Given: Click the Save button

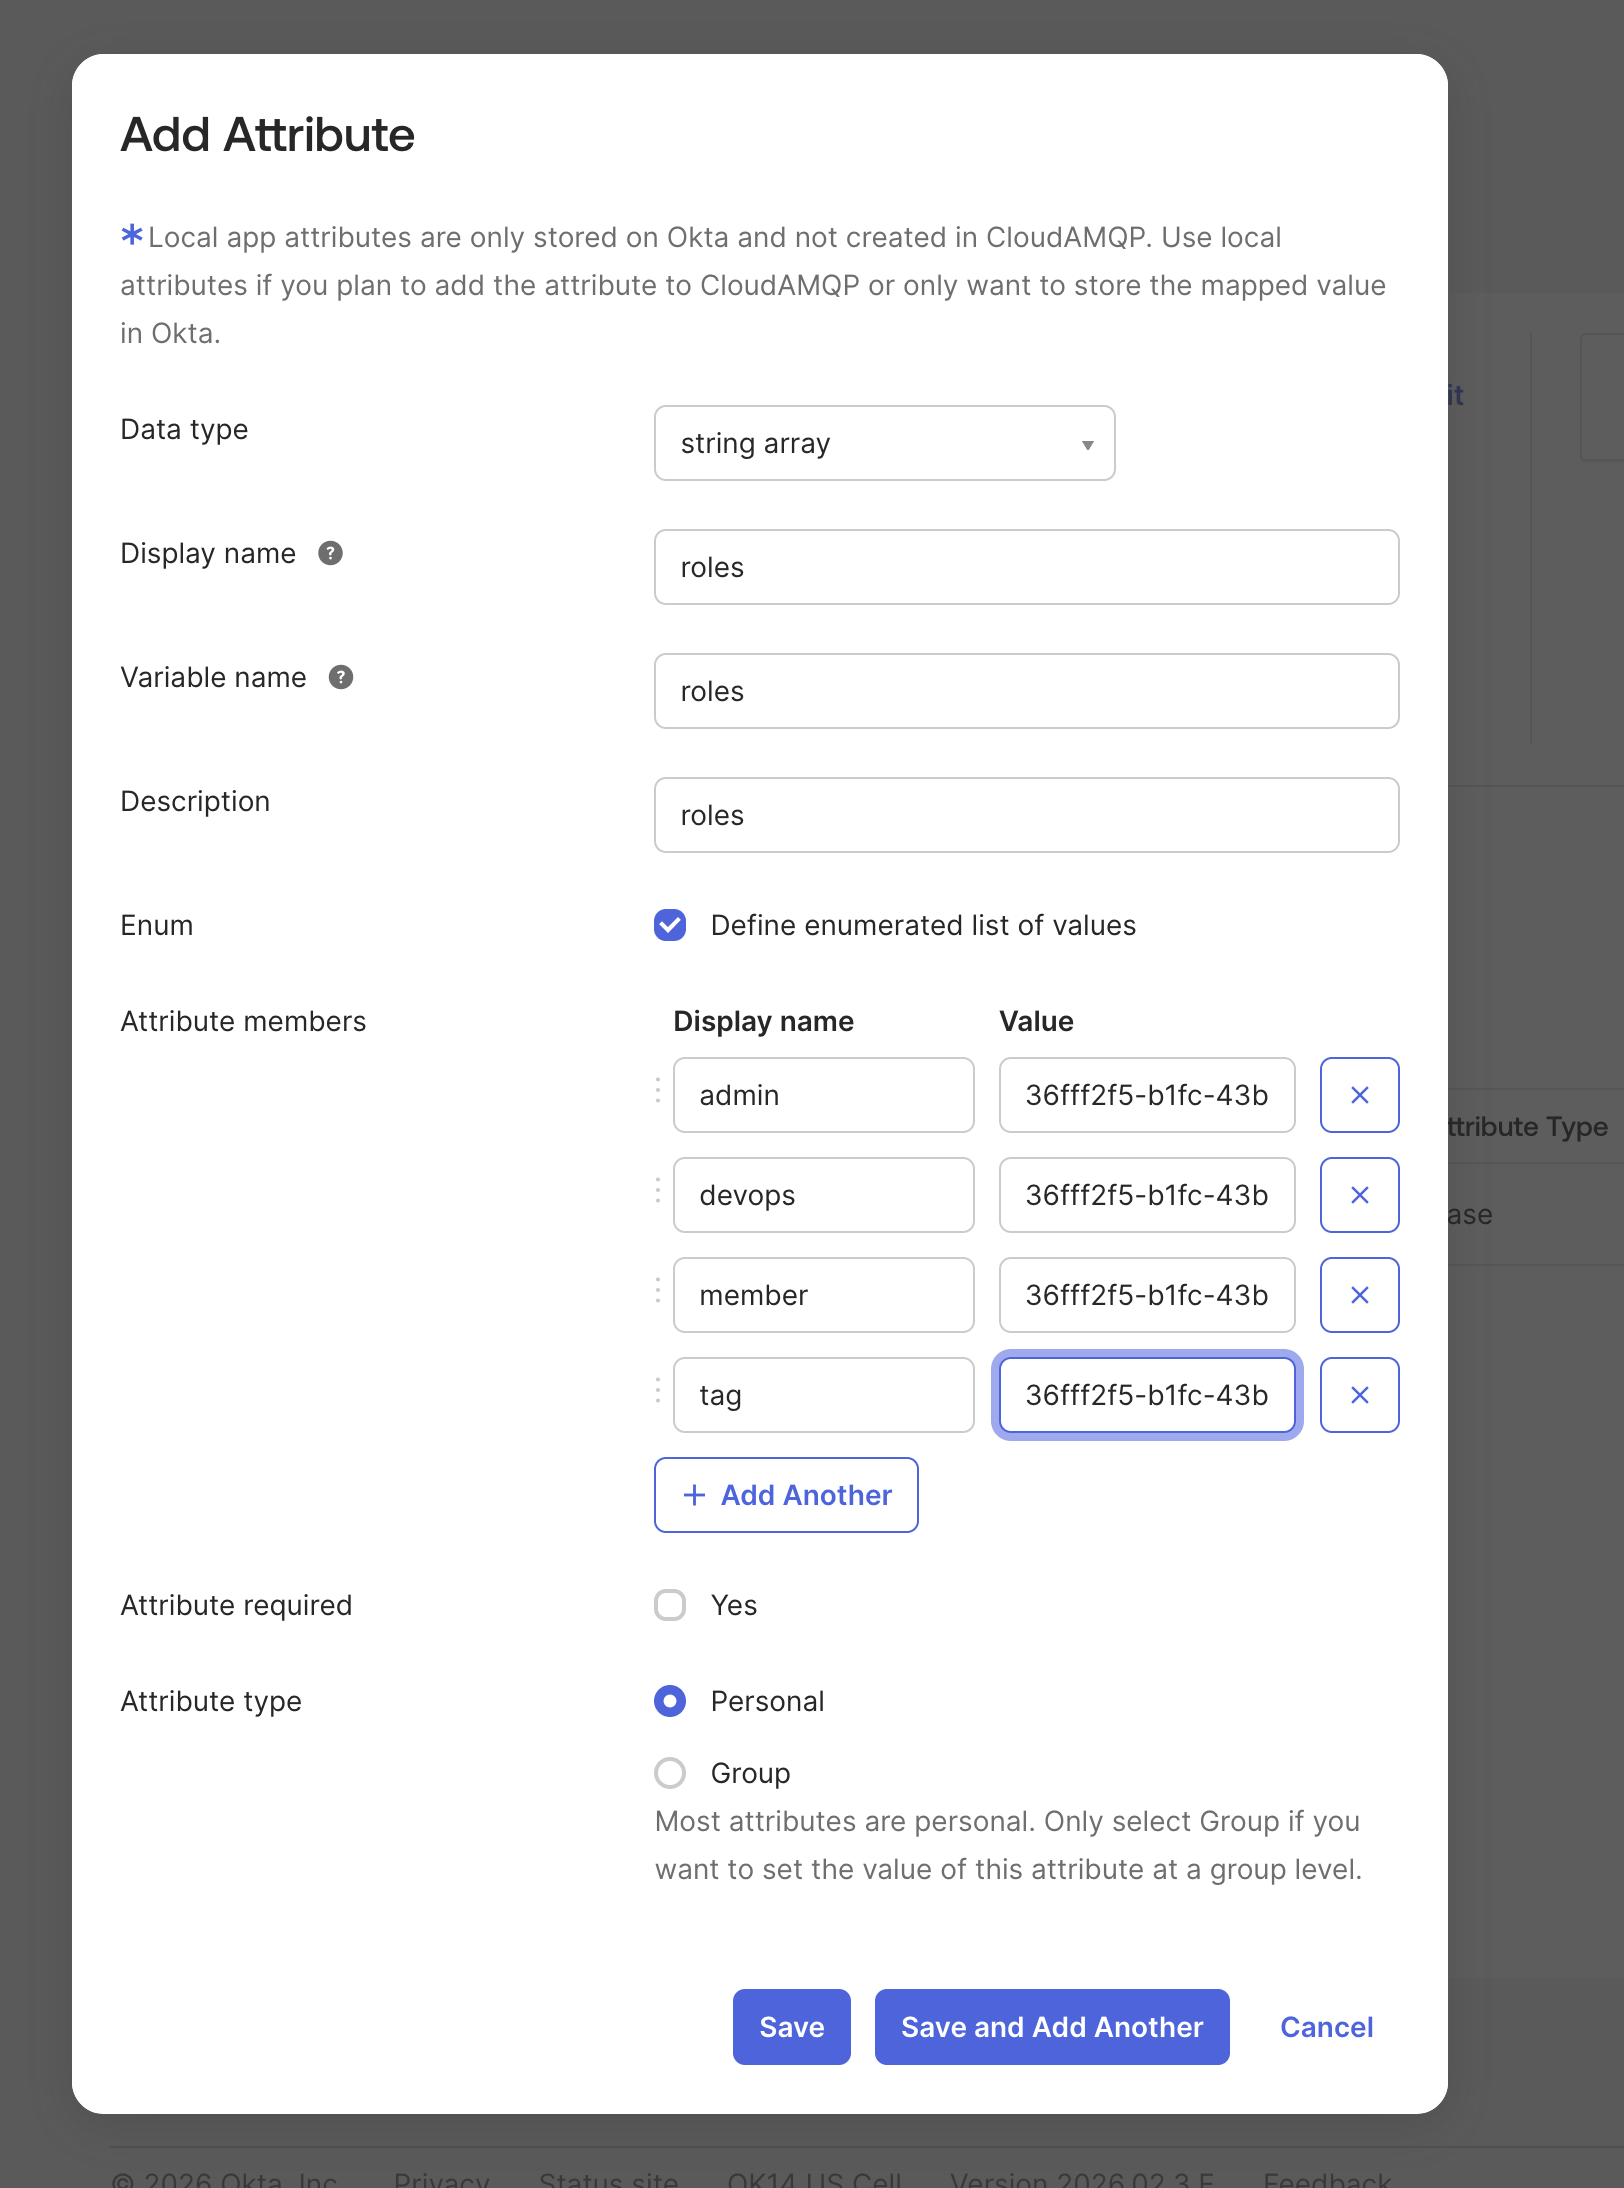Looking at the screenshot, I should (791, 2027).
